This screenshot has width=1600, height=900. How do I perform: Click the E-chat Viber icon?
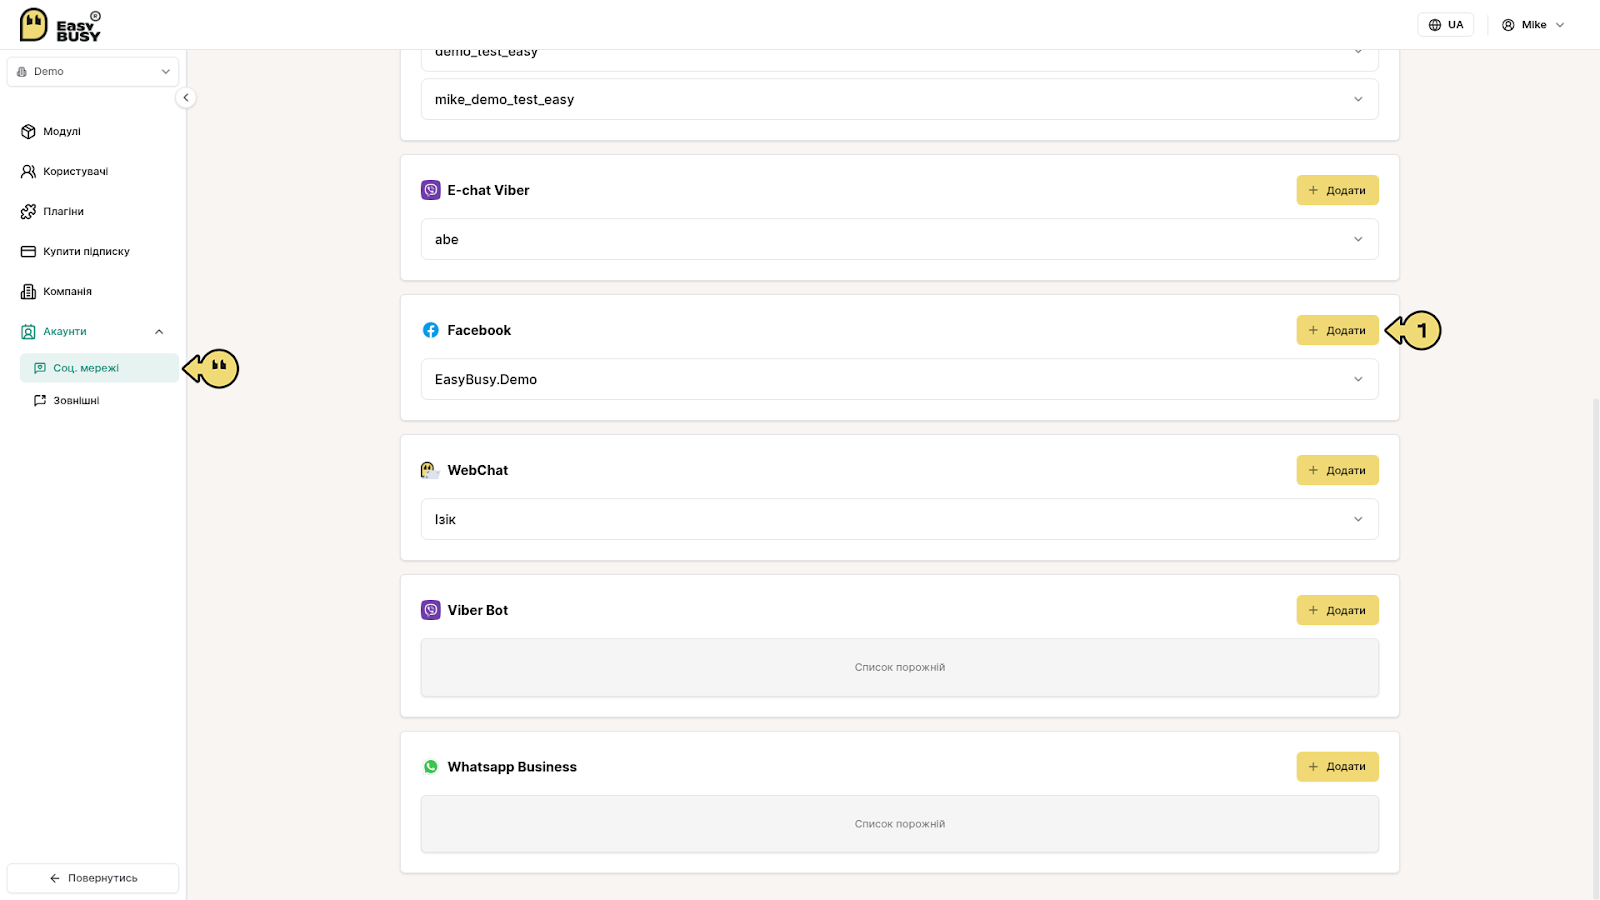coord(431,190)
